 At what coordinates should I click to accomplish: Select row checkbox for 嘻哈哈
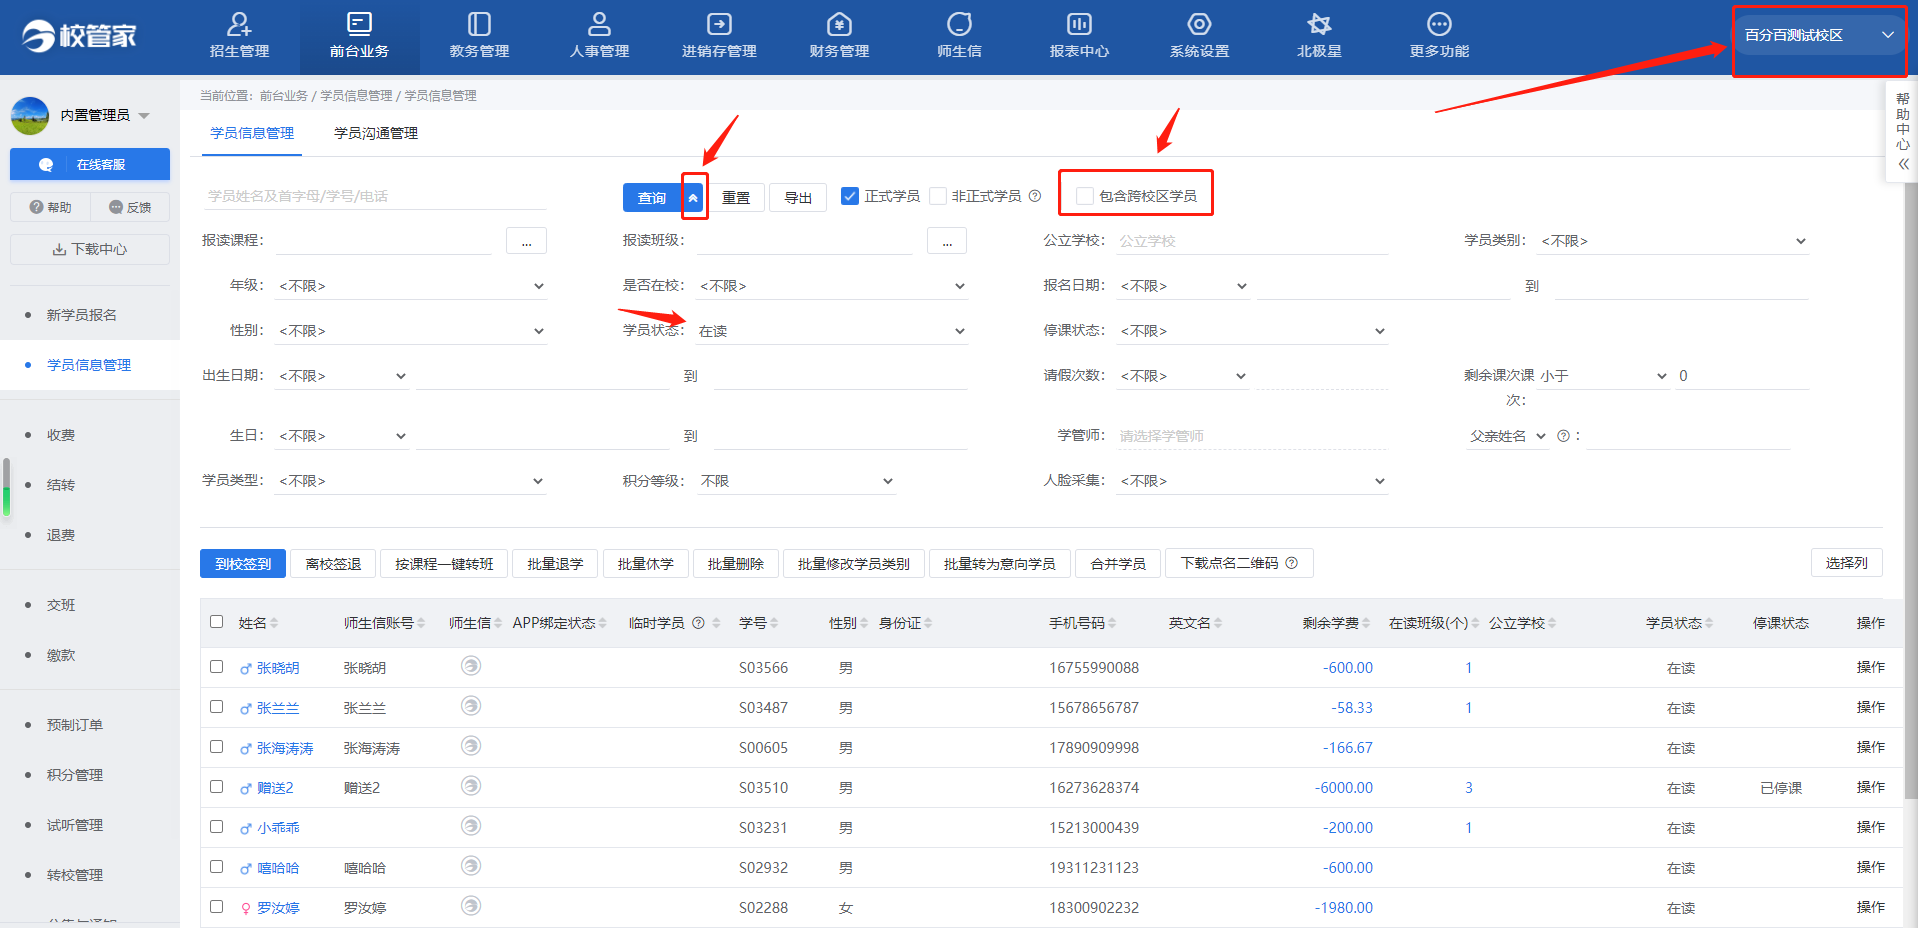217,866
